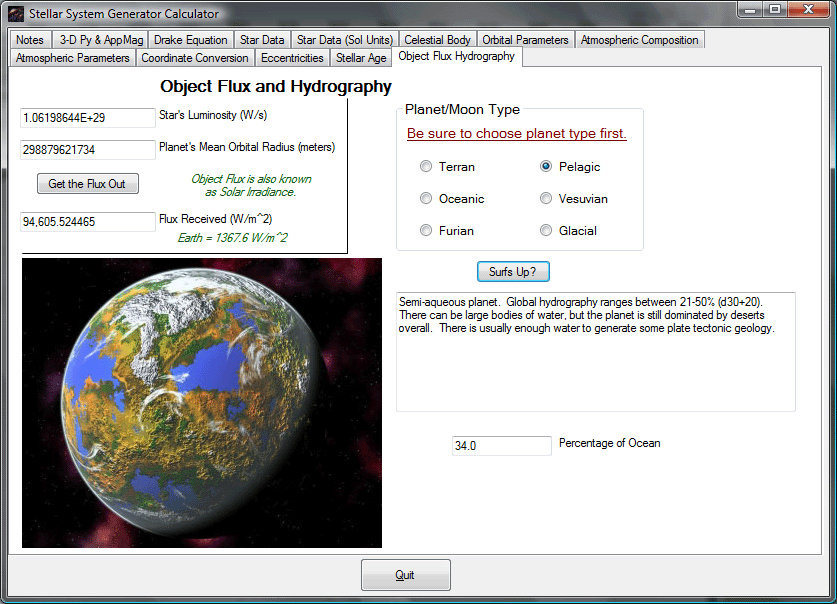The height and width of the screenshot is (604, 837).
Task: Minimize the Stellar System Generator window
Action: click(x=750, y=9)
